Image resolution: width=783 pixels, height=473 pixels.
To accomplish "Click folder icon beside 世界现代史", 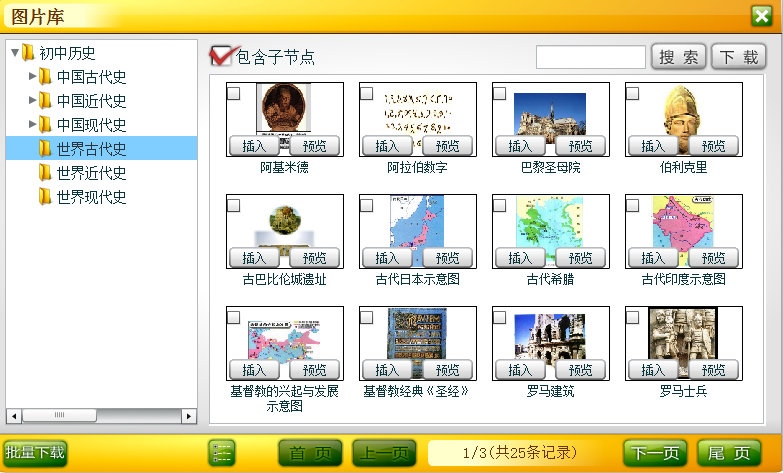I will pyautogui.click(x=44, y=197).
